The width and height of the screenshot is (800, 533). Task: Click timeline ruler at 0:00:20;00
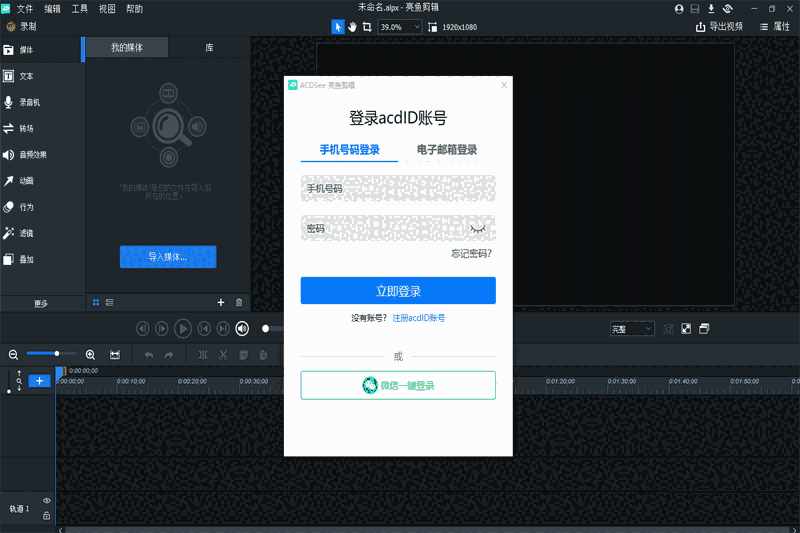tap(192, 382)
